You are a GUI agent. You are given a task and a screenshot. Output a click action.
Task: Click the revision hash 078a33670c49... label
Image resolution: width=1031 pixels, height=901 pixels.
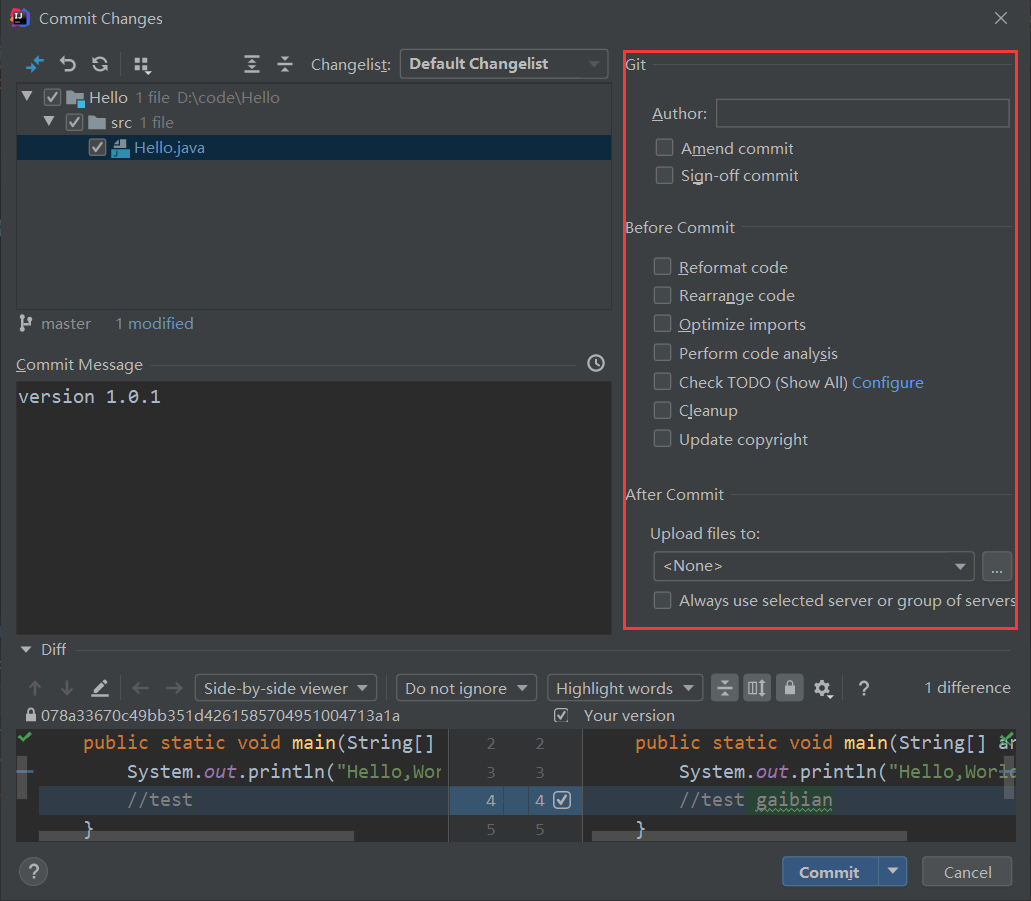coord(220,715)
